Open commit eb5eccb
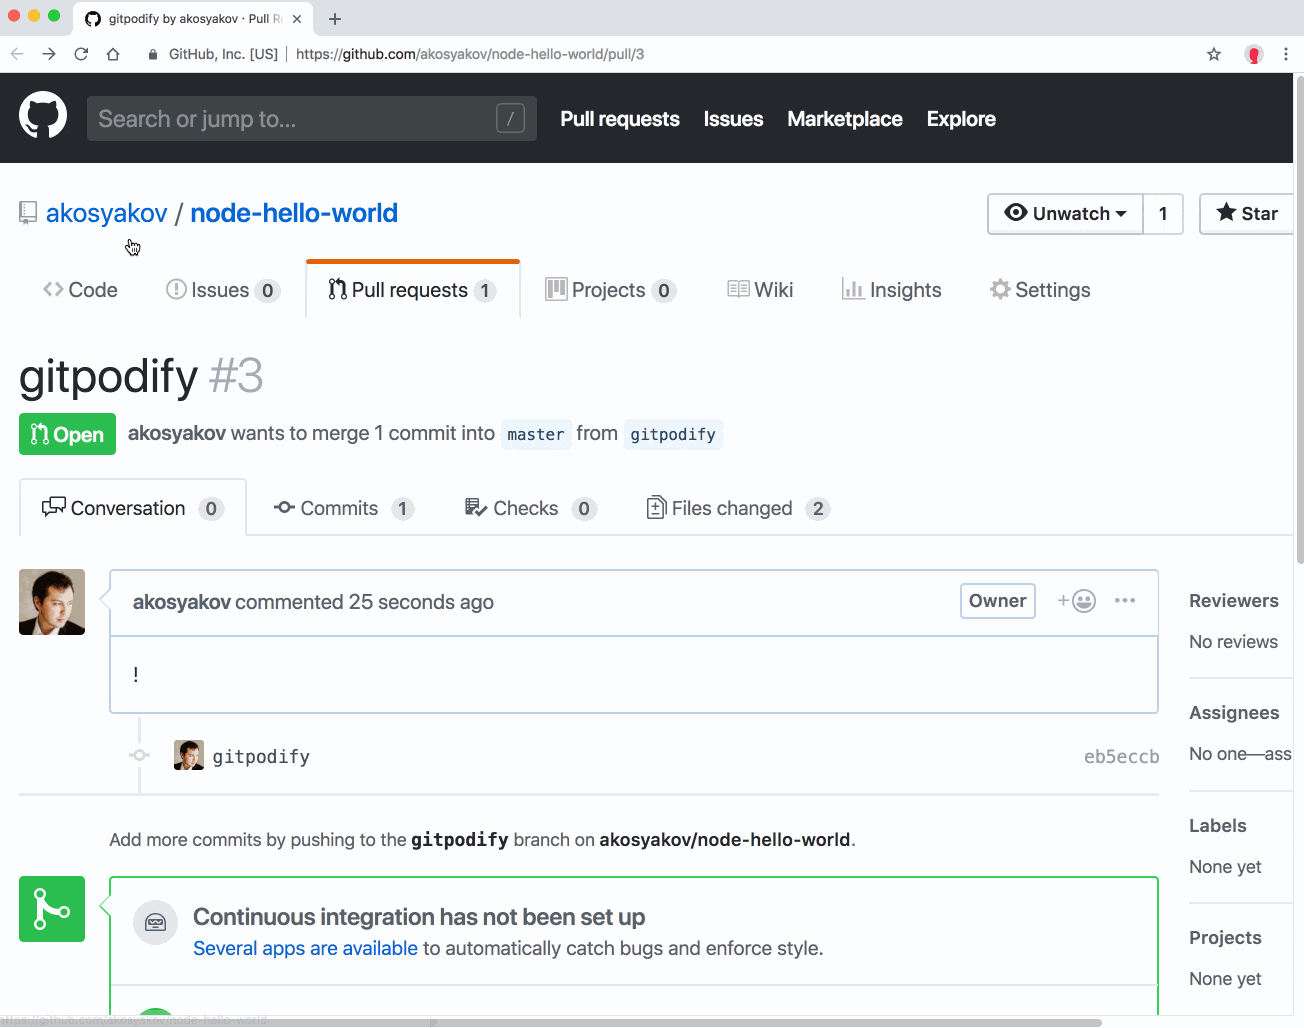 point(1121,756)
